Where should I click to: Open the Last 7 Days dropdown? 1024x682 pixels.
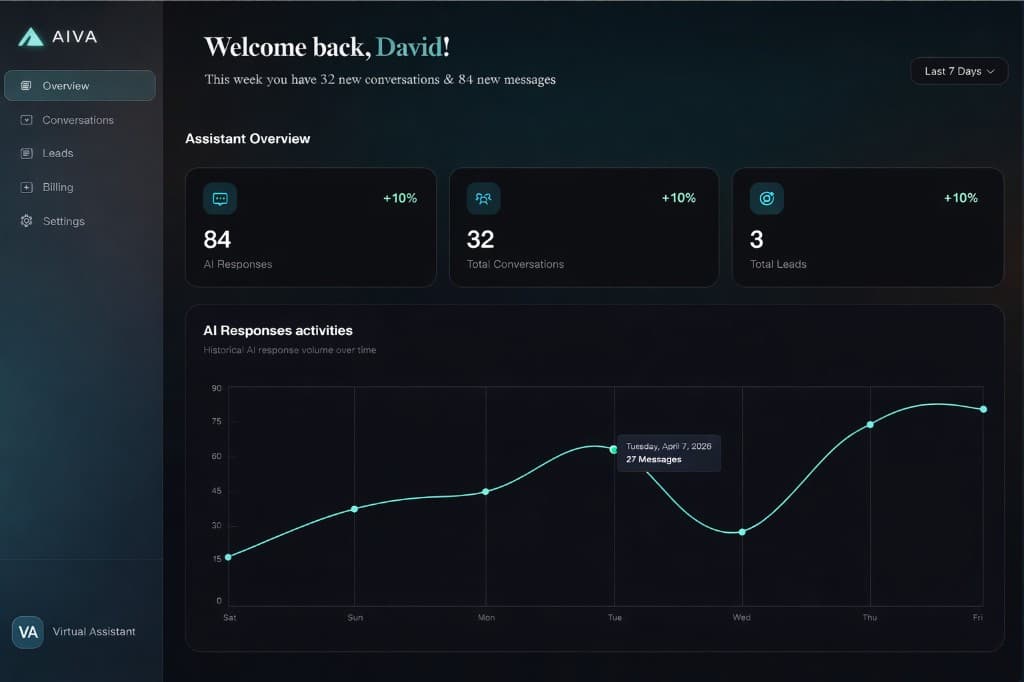(x=957, y=71)
